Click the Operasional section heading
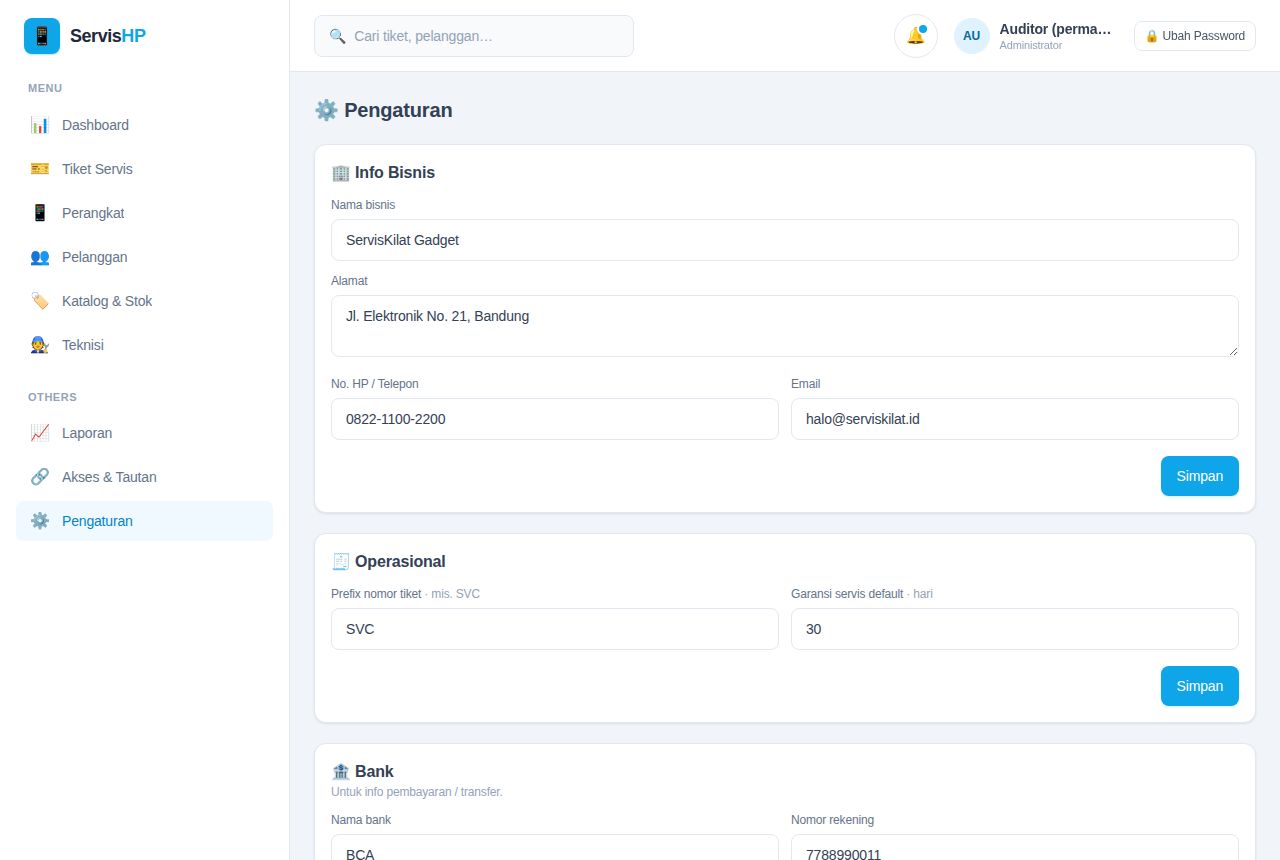Screen dimensions: 1280x860 click(388, 561)
